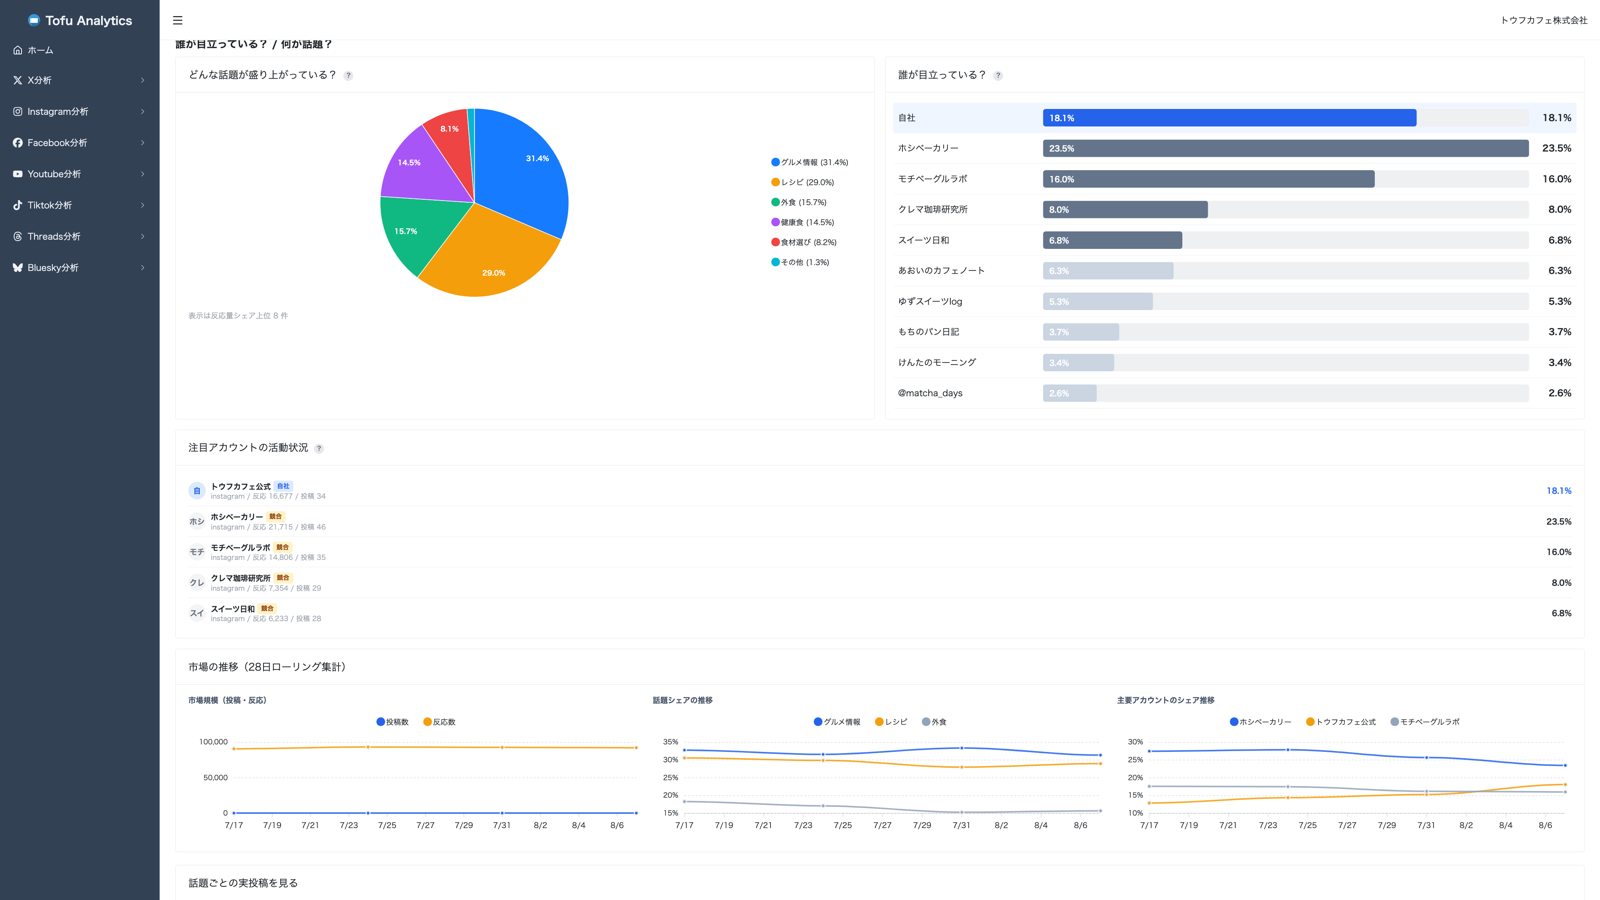Toggle トウフカフェ公式 series in share chart legend
This screenshot has width=1600, height=900.
point(1341,722)
